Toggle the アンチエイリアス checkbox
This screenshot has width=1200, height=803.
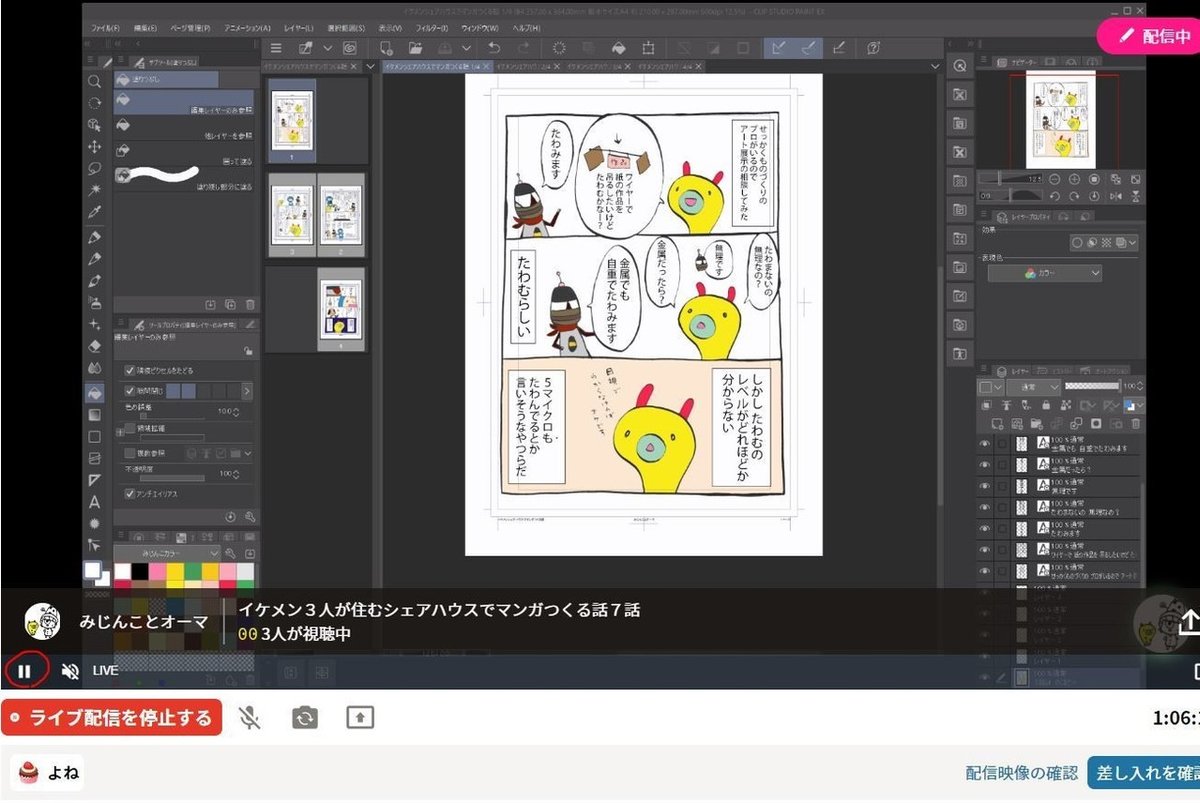click(130, 493)
